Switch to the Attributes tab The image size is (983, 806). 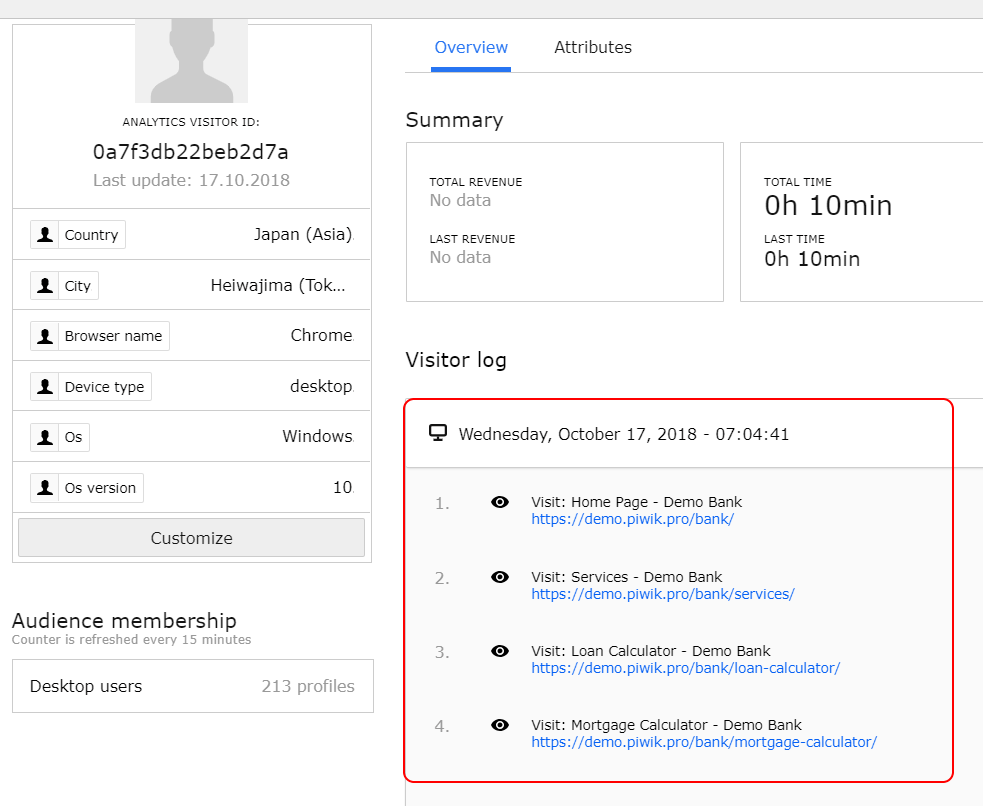(593, 47)
